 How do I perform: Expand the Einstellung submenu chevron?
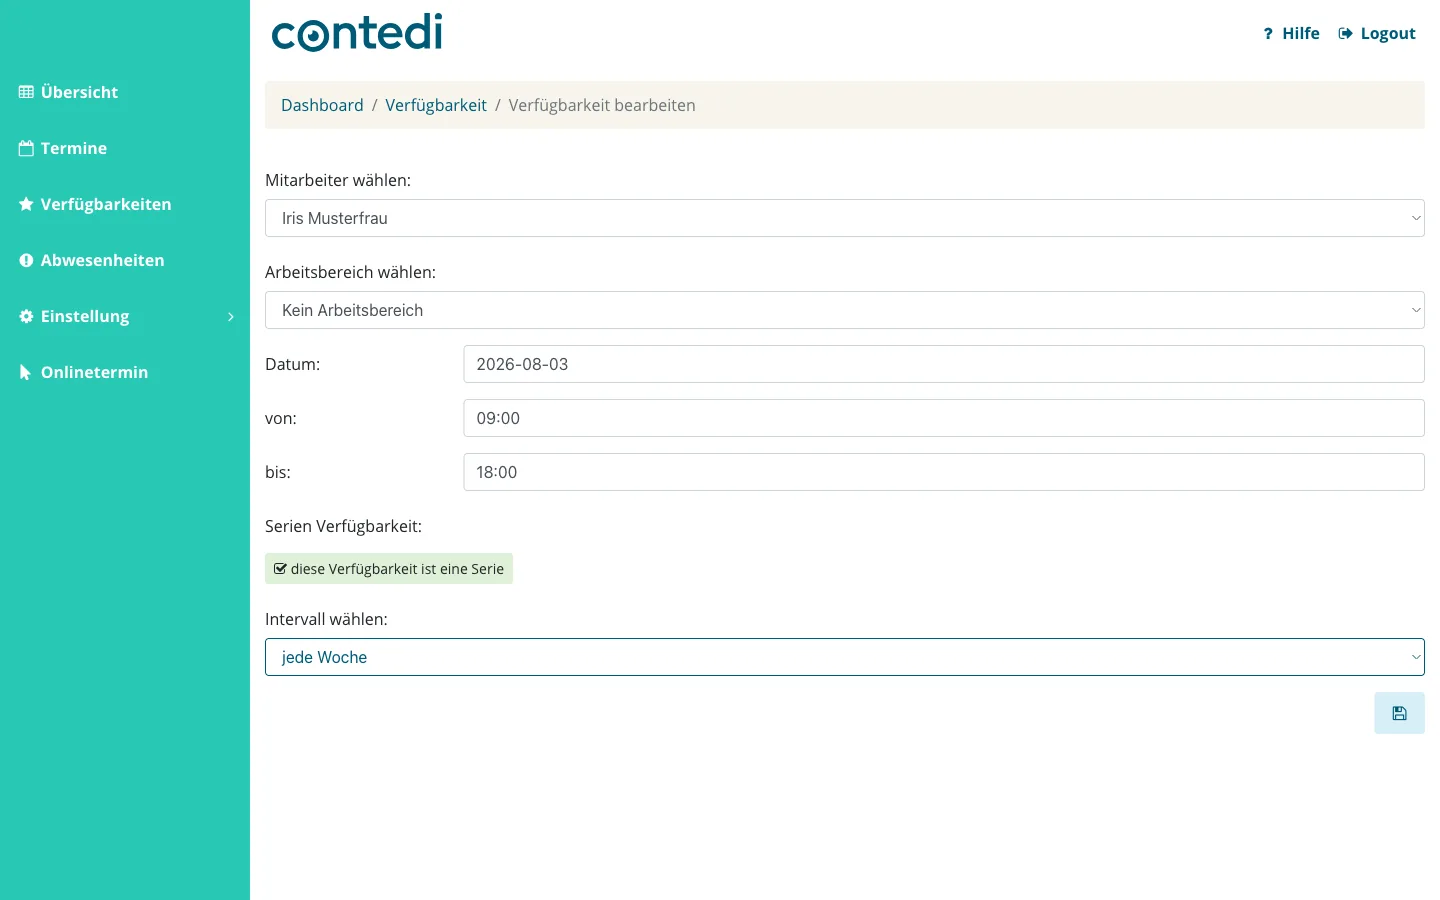click(231, 317)
